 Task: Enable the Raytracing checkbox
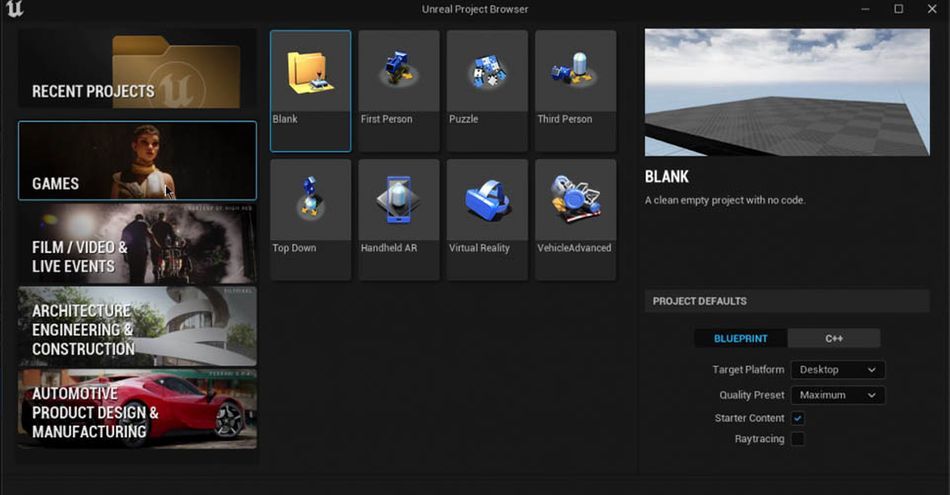coord(798,439)
